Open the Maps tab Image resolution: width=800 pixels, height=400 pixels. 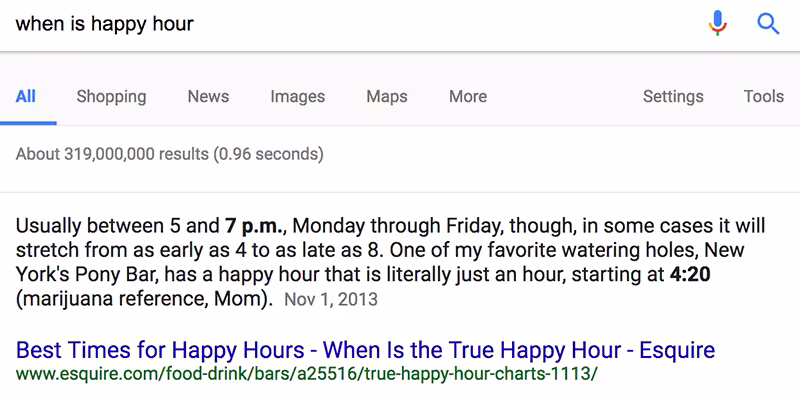pyautogui.click(x=387, y=97)
